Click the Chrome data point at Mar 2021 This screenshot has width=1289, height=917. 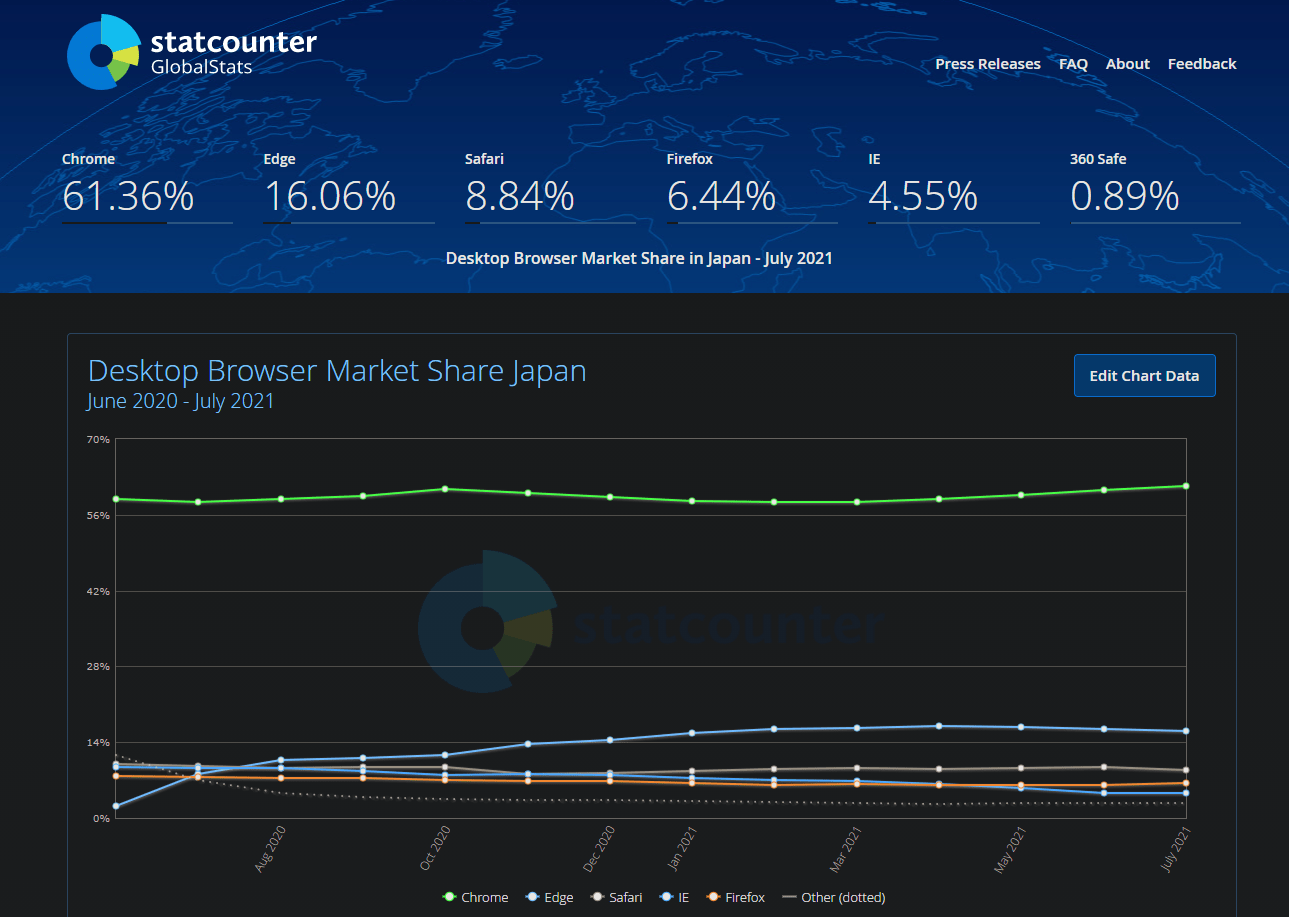(x=857, y=502)
